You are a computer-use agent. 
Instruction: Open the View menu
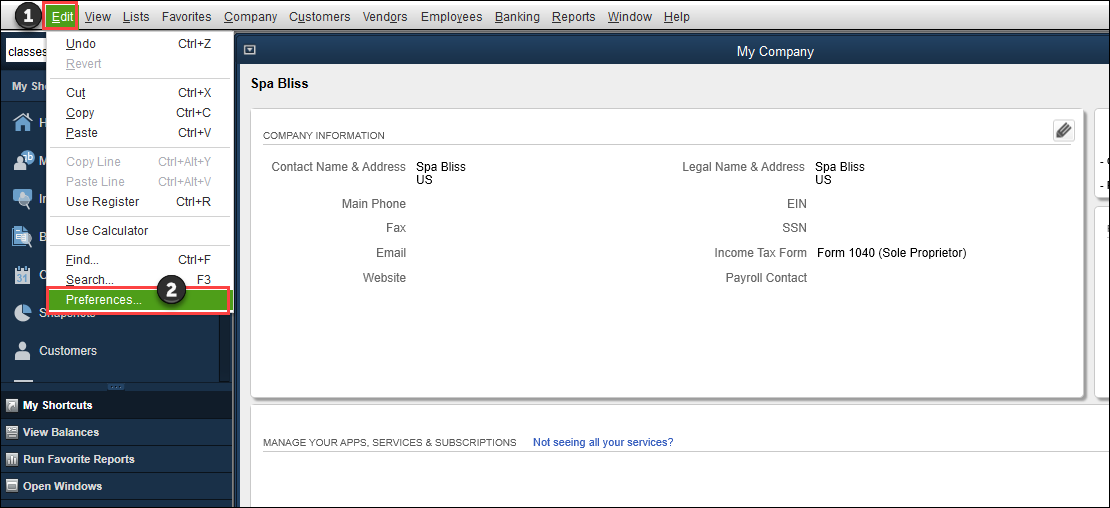click(x=98, y=16)
